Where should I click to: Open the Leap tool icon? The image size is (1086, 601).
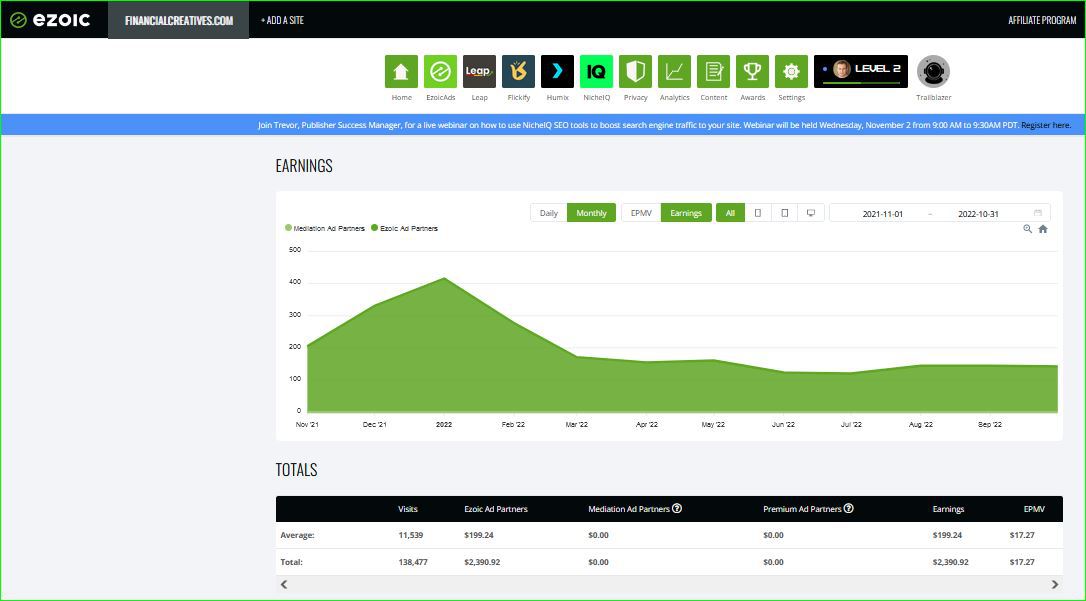coord(479,71)
